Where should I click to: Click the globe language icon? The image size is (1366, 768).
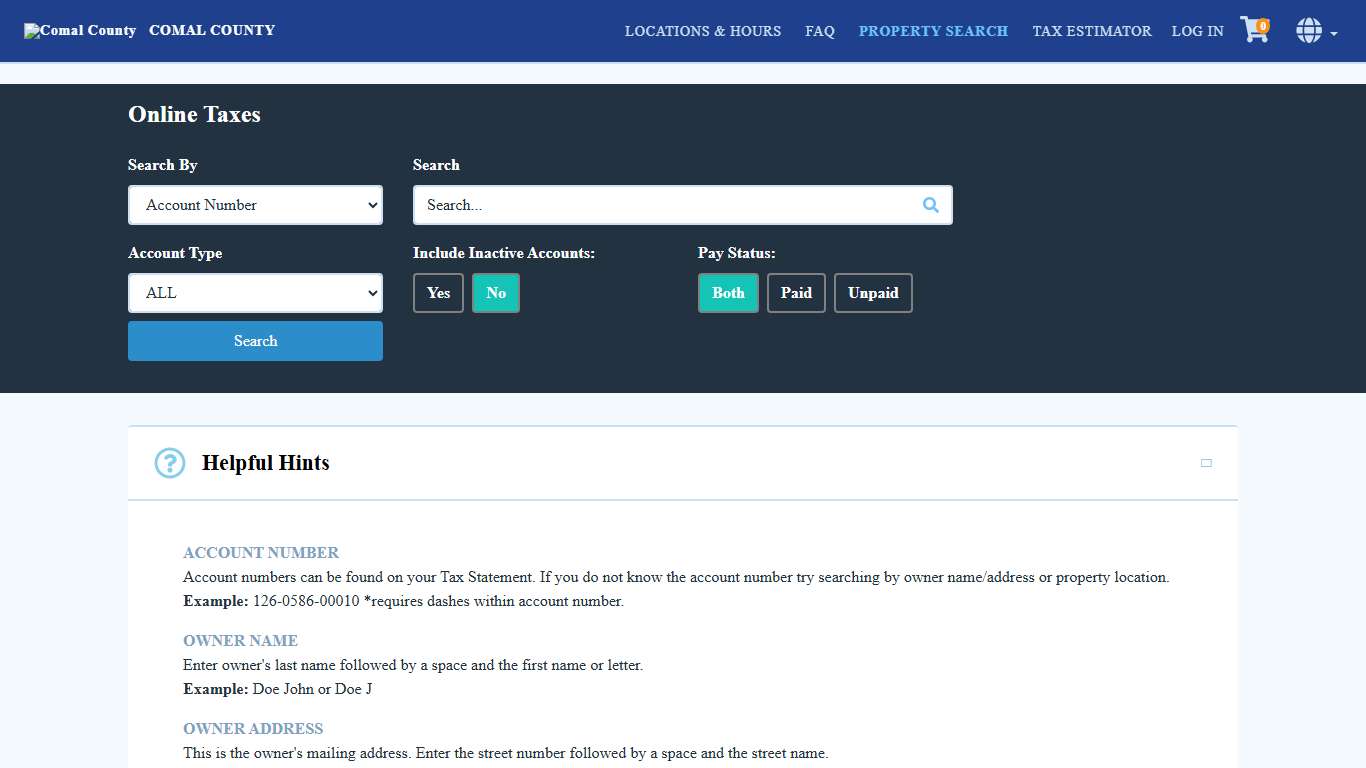click(x=1308, y=31)
